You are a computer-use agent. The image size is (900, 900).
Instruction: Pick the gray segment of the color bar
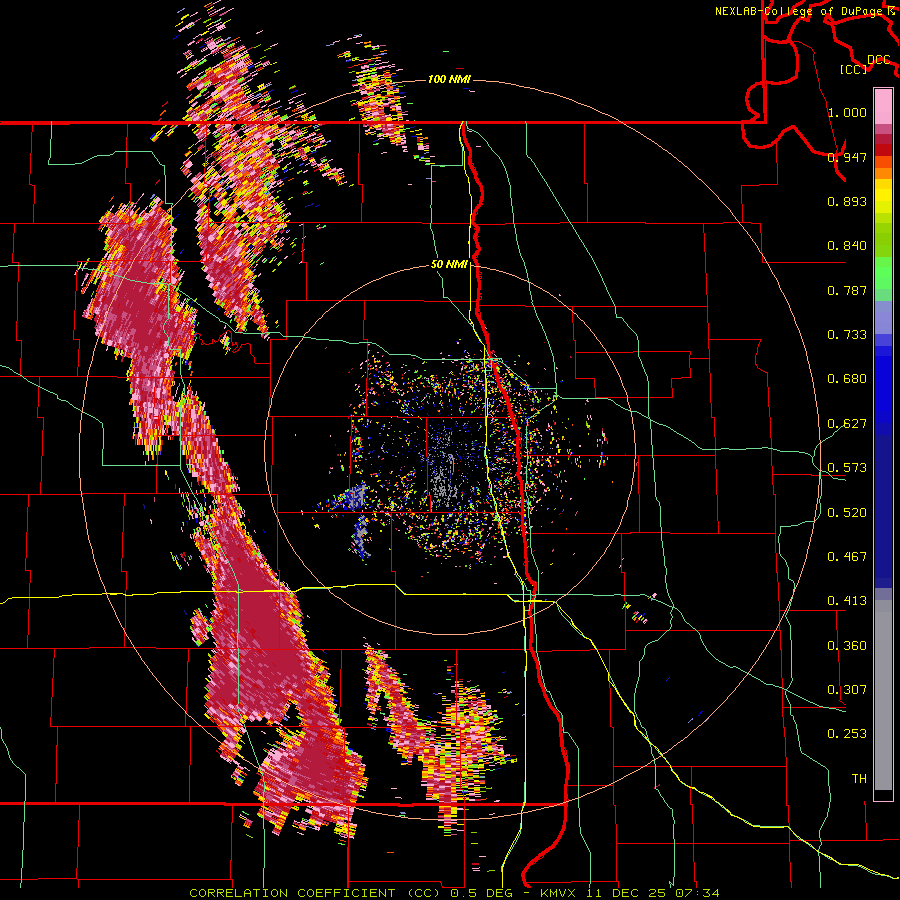pyautogui.click(x=883, y=695)
